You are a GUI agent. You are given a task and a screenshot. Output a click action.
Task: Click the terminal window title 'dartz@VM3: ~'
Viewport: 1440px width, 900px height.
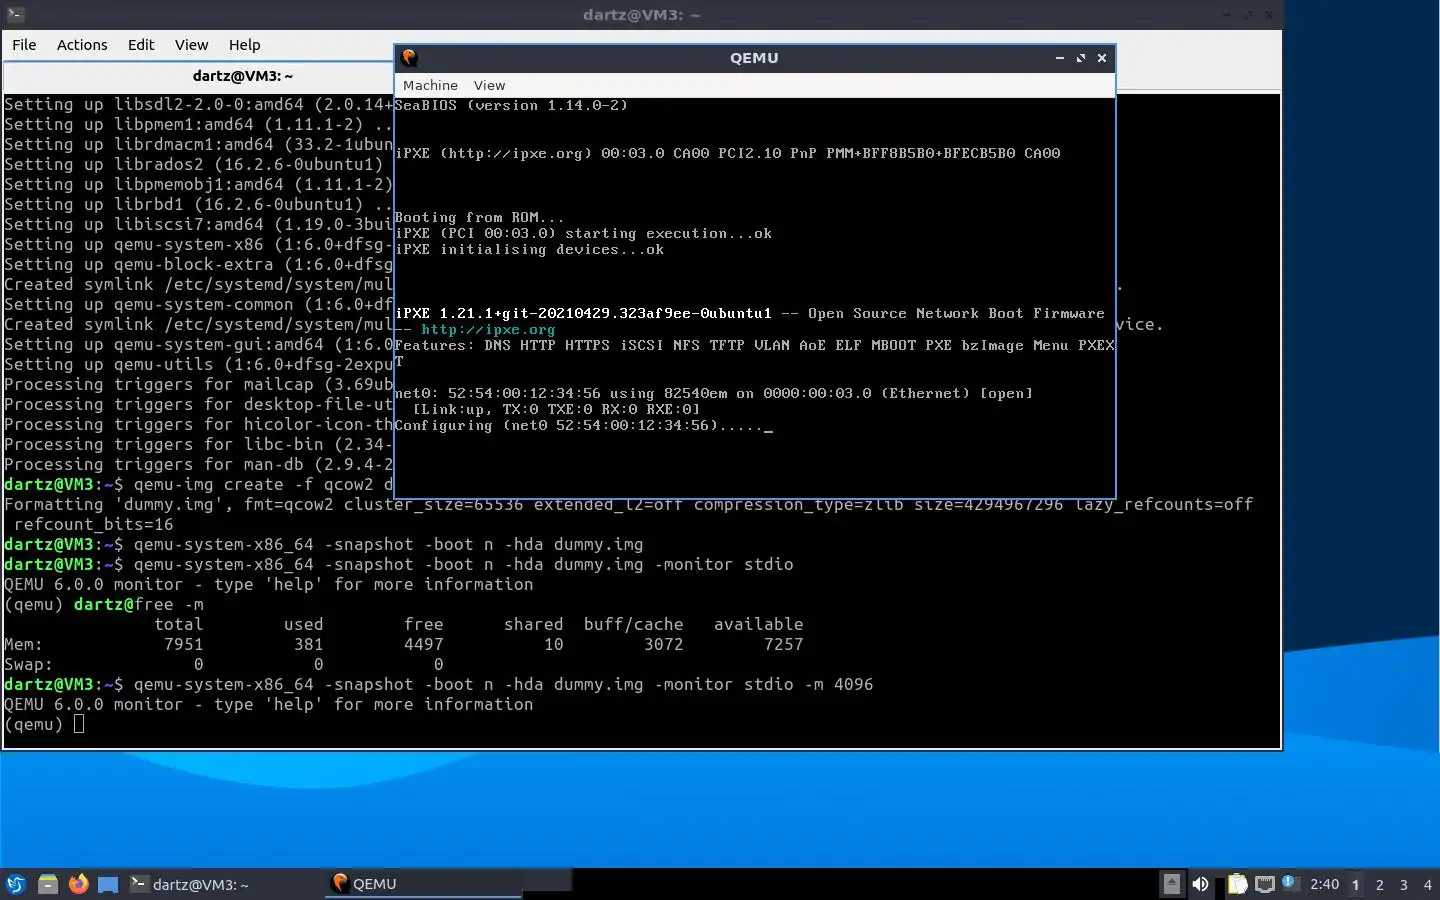(641, 15)
